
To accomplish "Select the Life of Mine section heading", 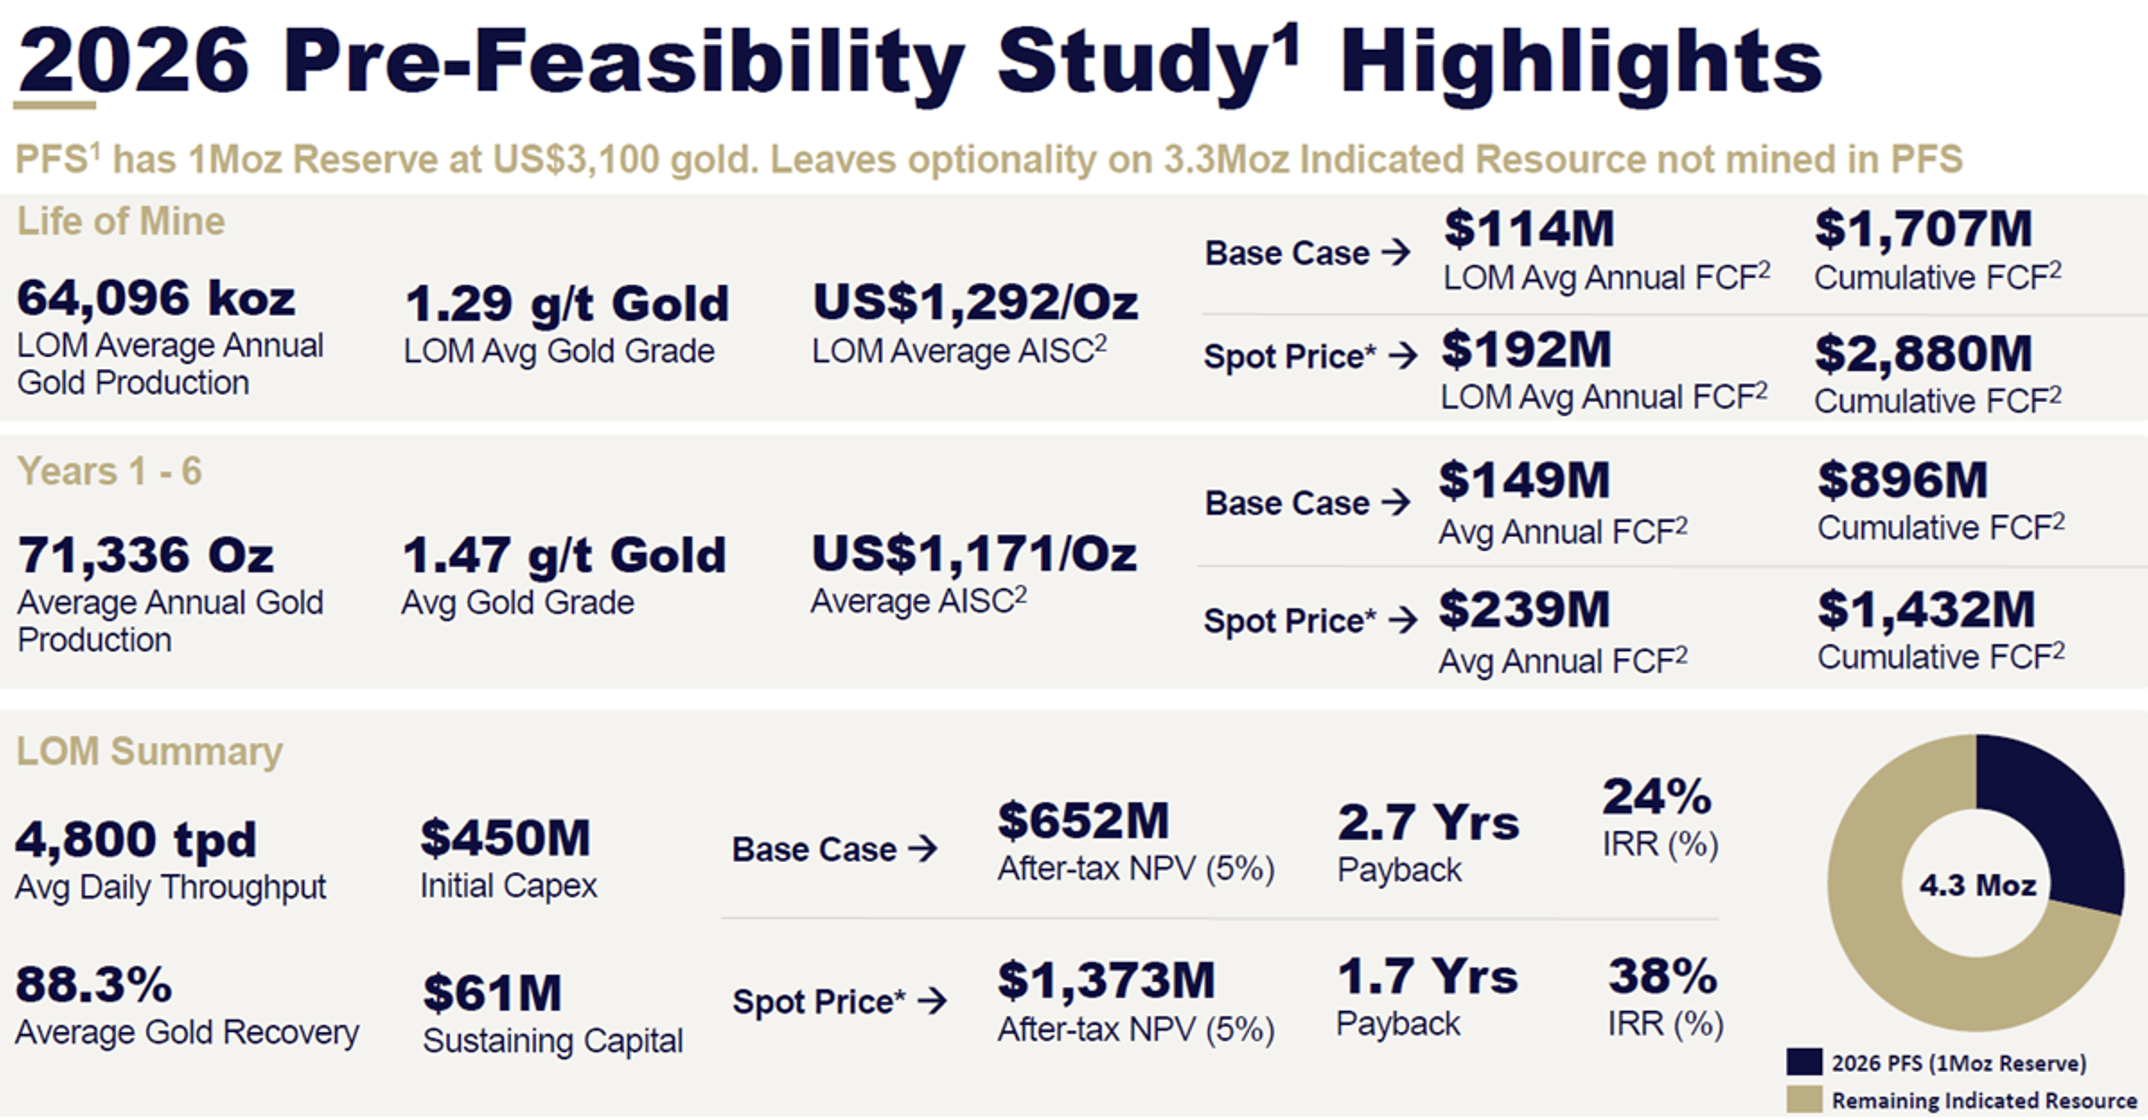I will point(121,222).
